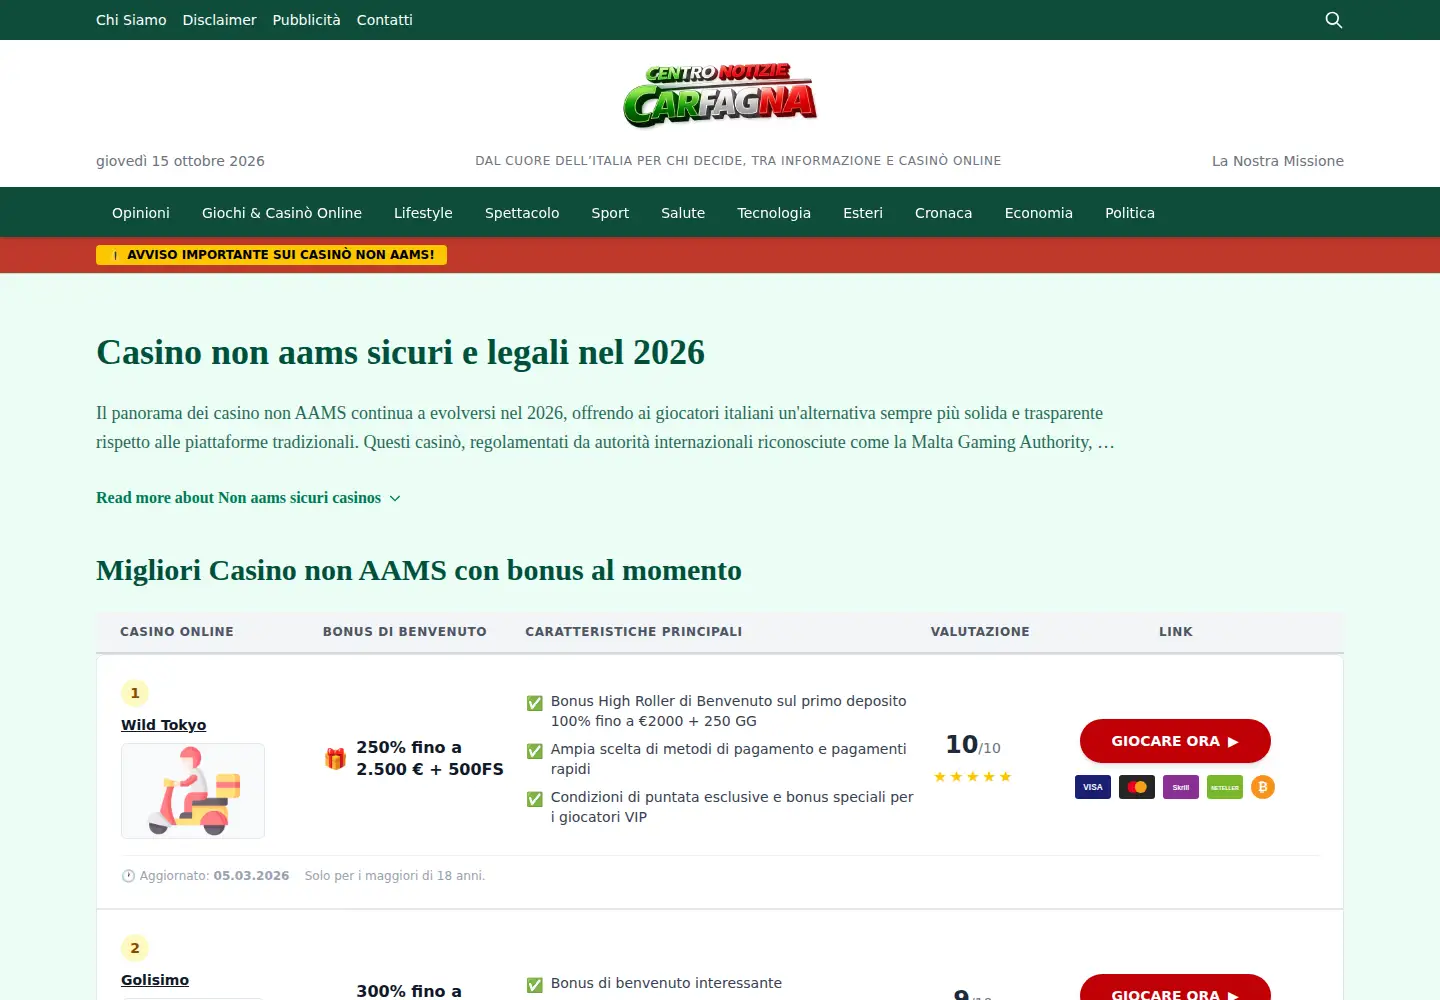Screen dimensions: 1440x1000
Task: Click the Wild Tokyo scooter thumbnail
Action: pyautogui.click(x=193, y=791)
